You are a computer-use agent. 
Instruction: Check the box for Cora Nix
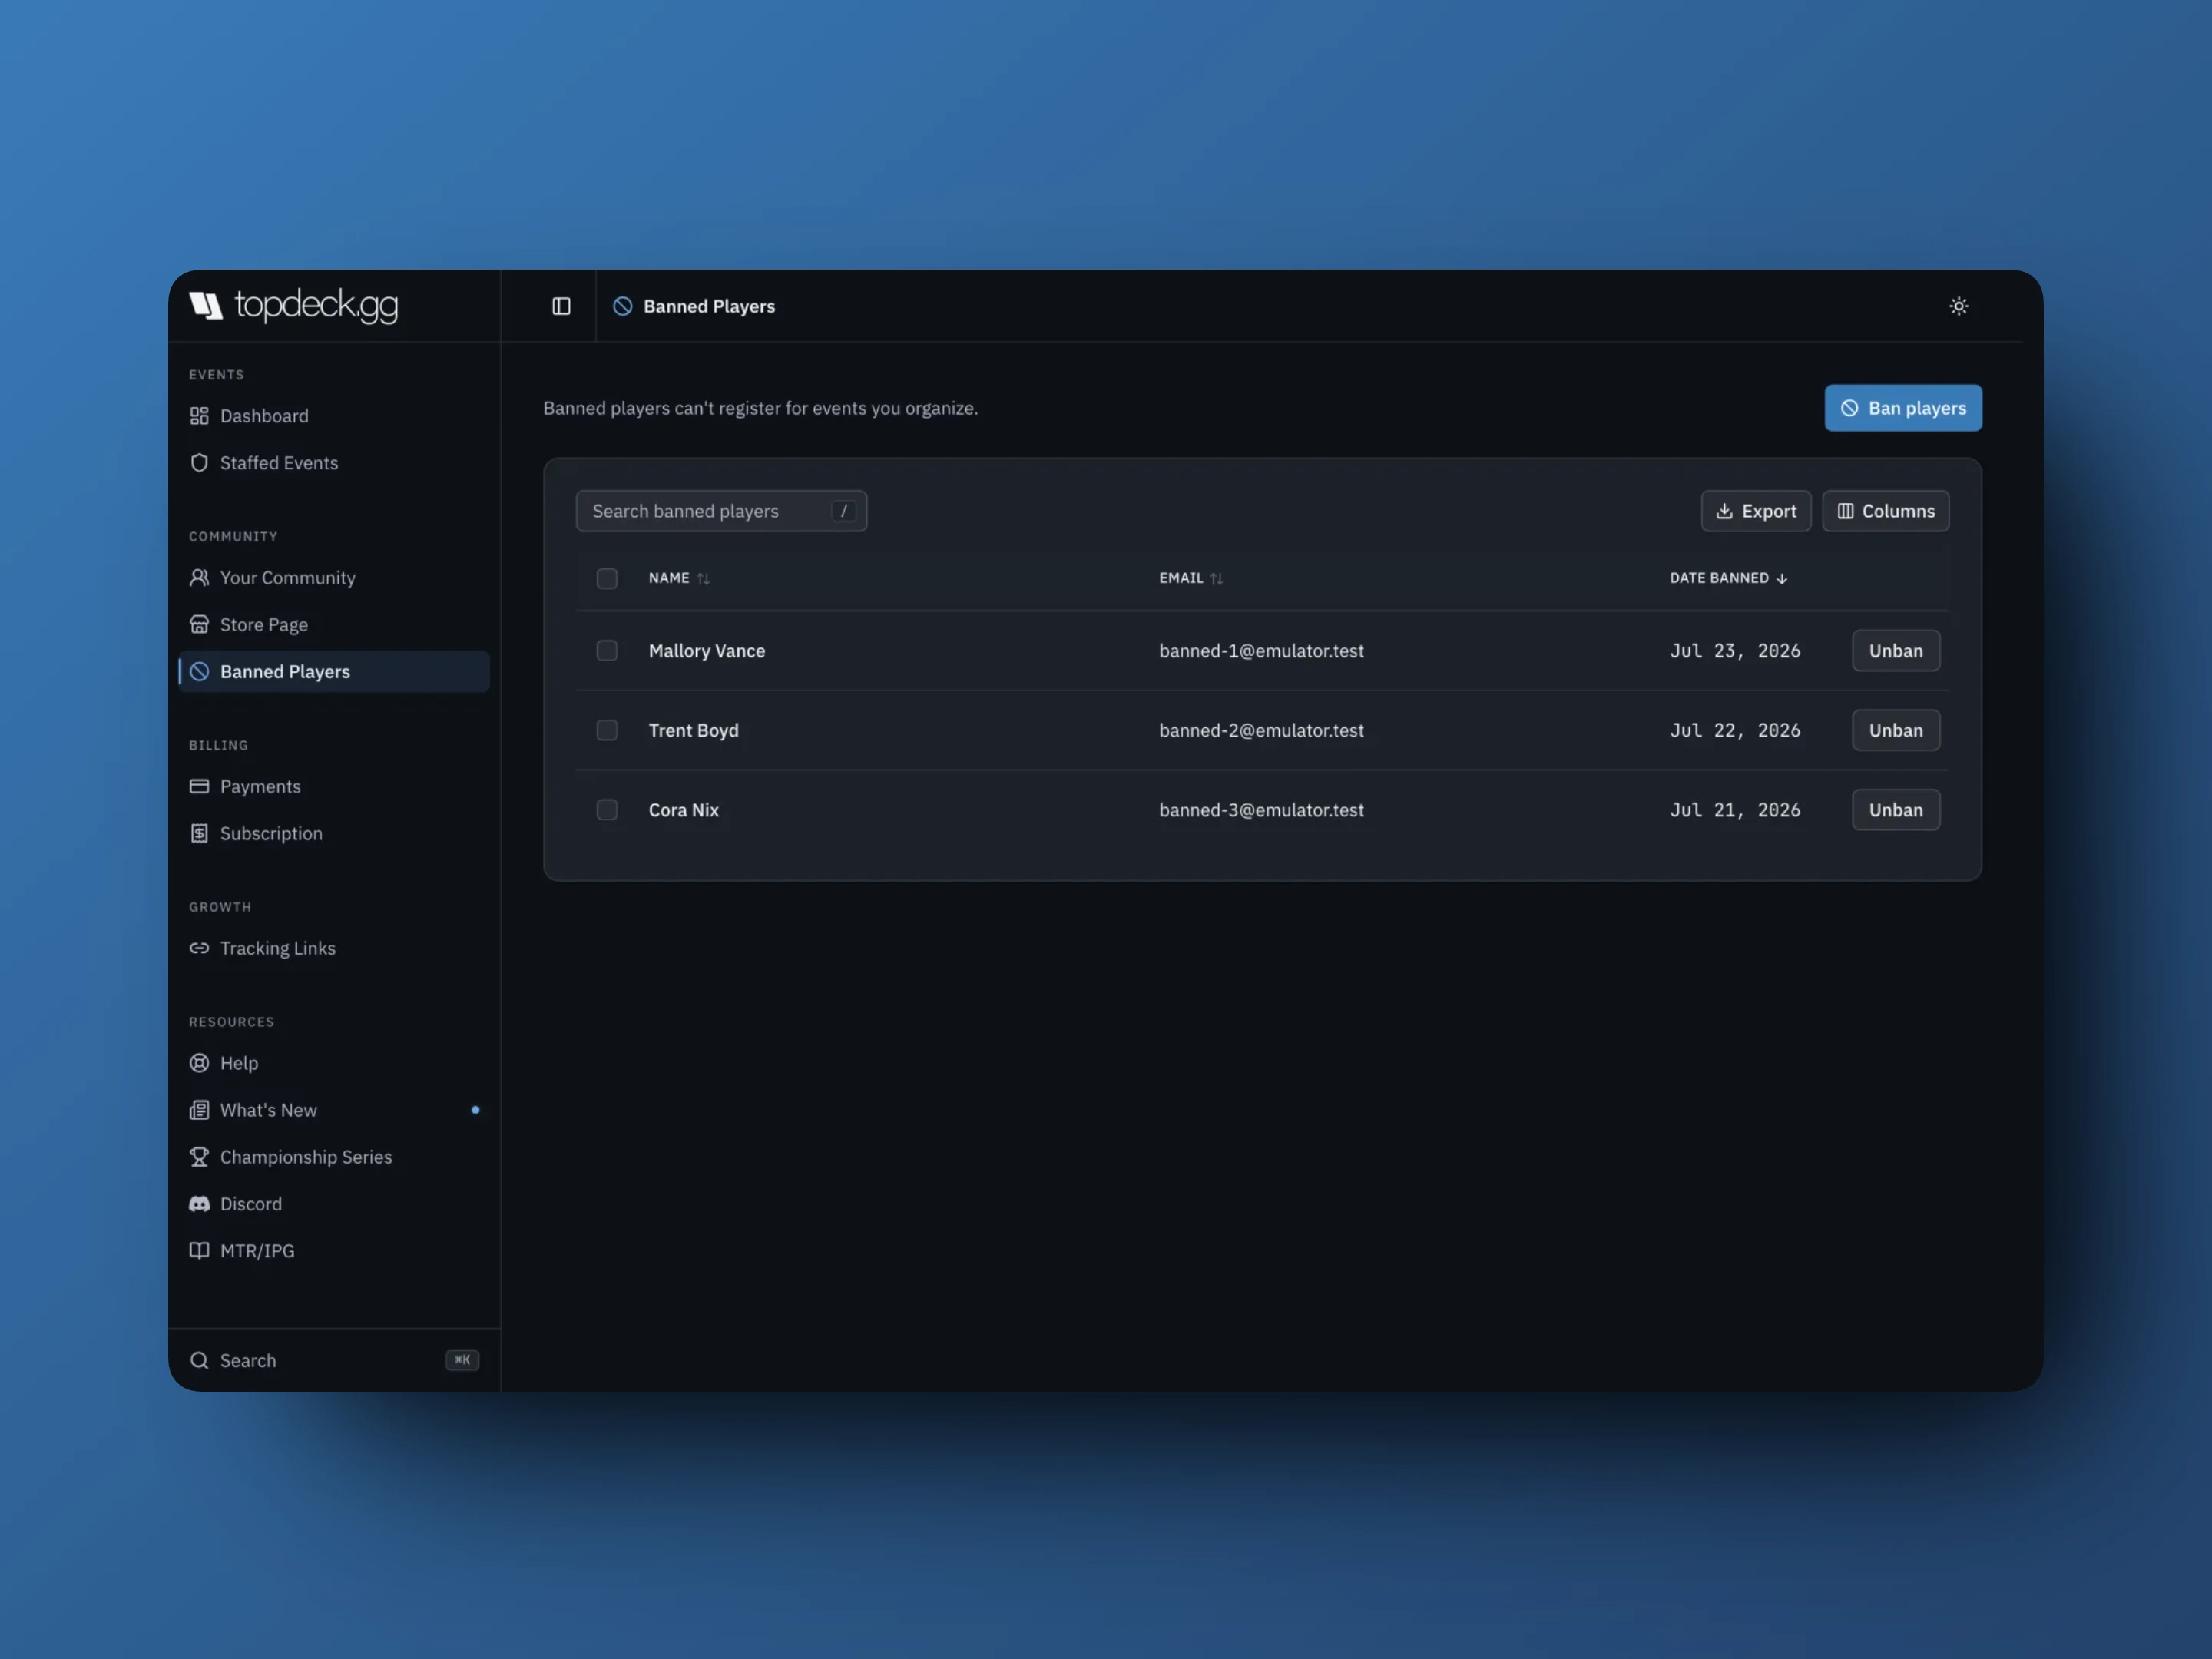607,810
